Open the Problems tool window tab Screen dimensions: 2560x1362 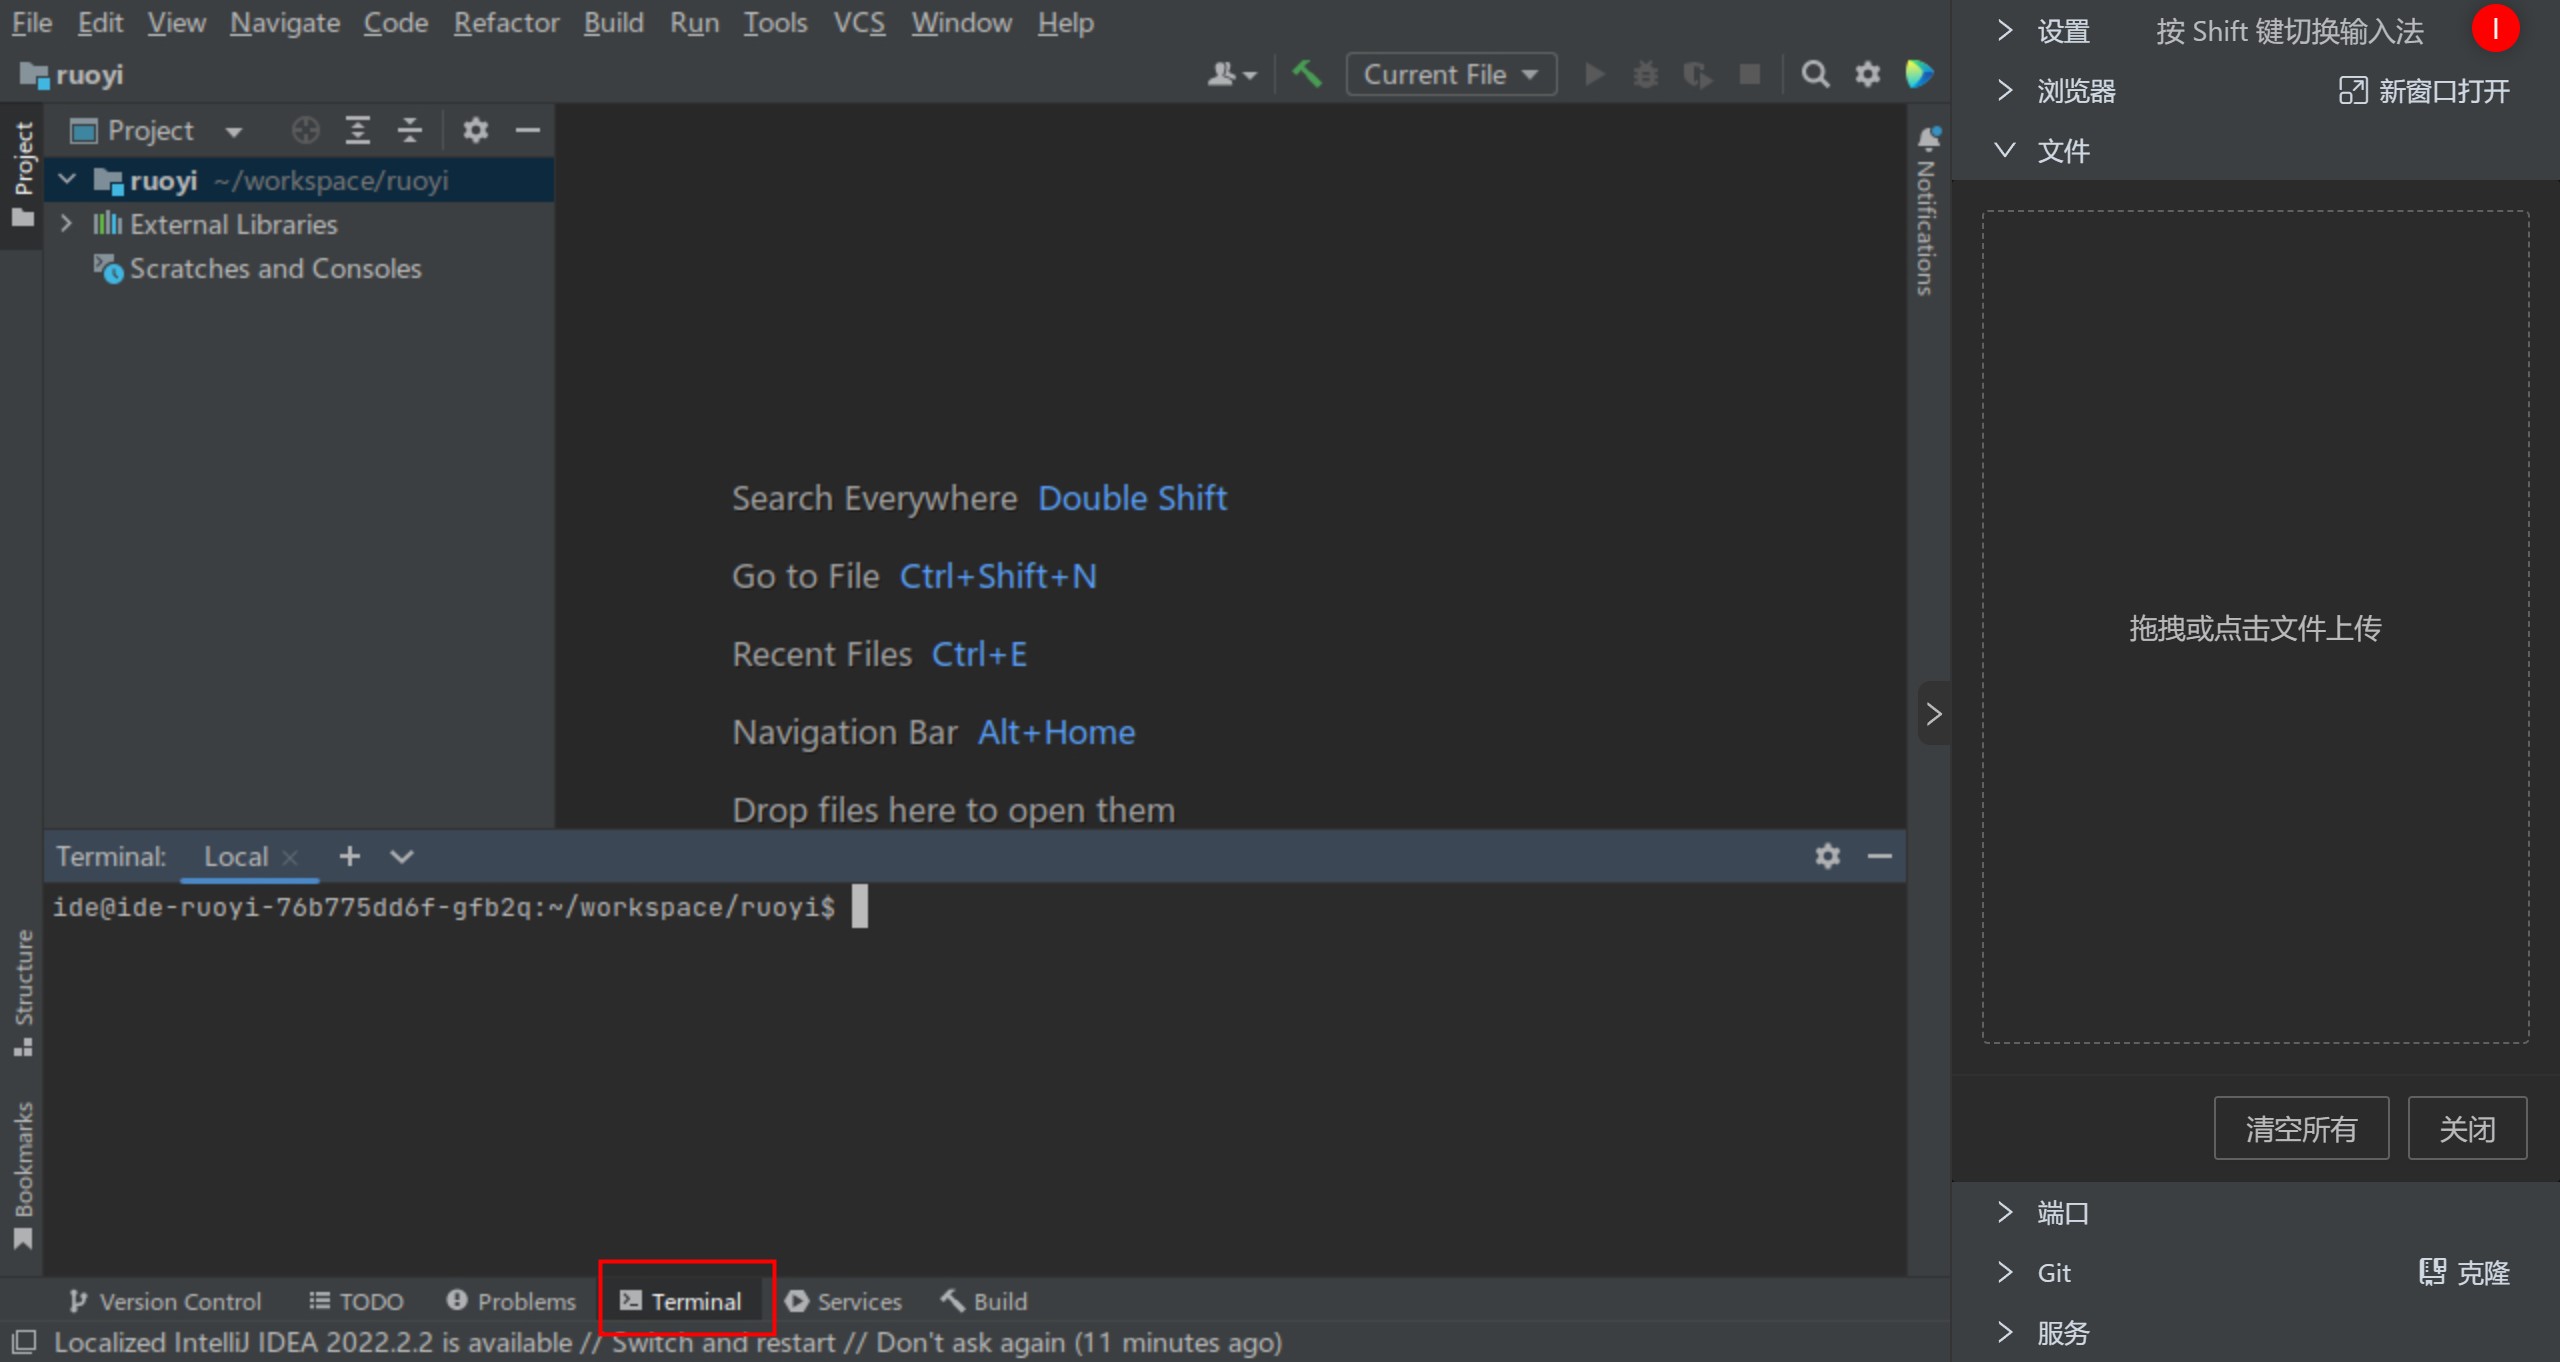click(511, 1301)
